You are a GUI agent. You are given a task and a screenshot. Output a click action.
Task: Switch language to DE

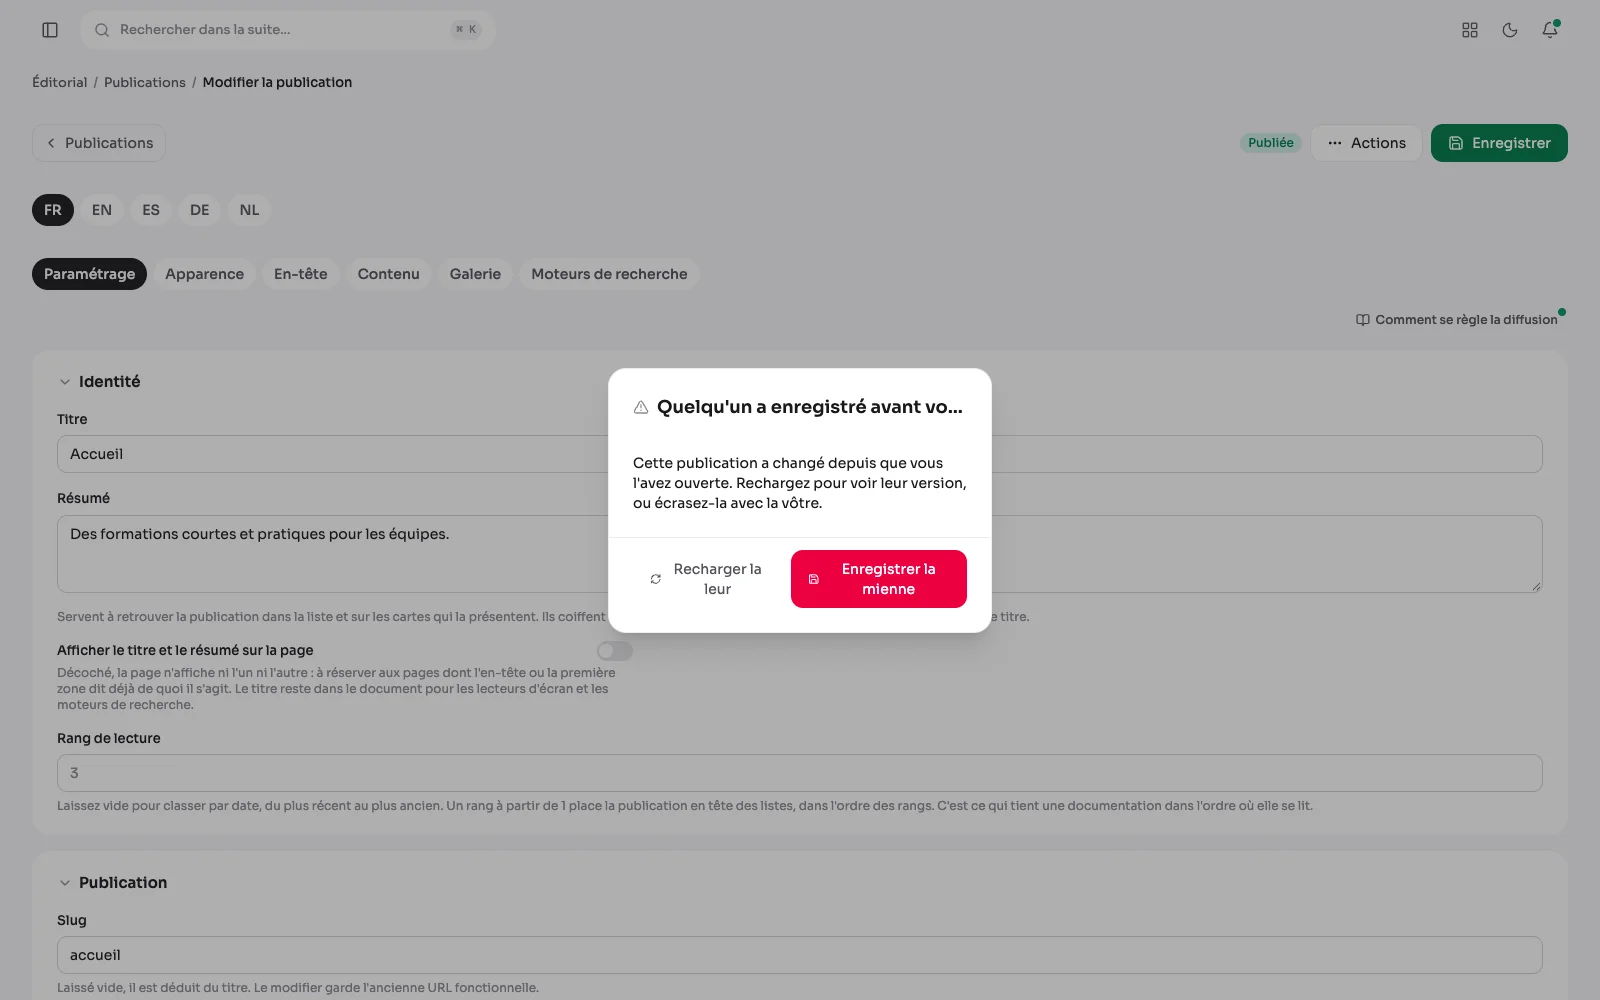[x=200, y=210]
